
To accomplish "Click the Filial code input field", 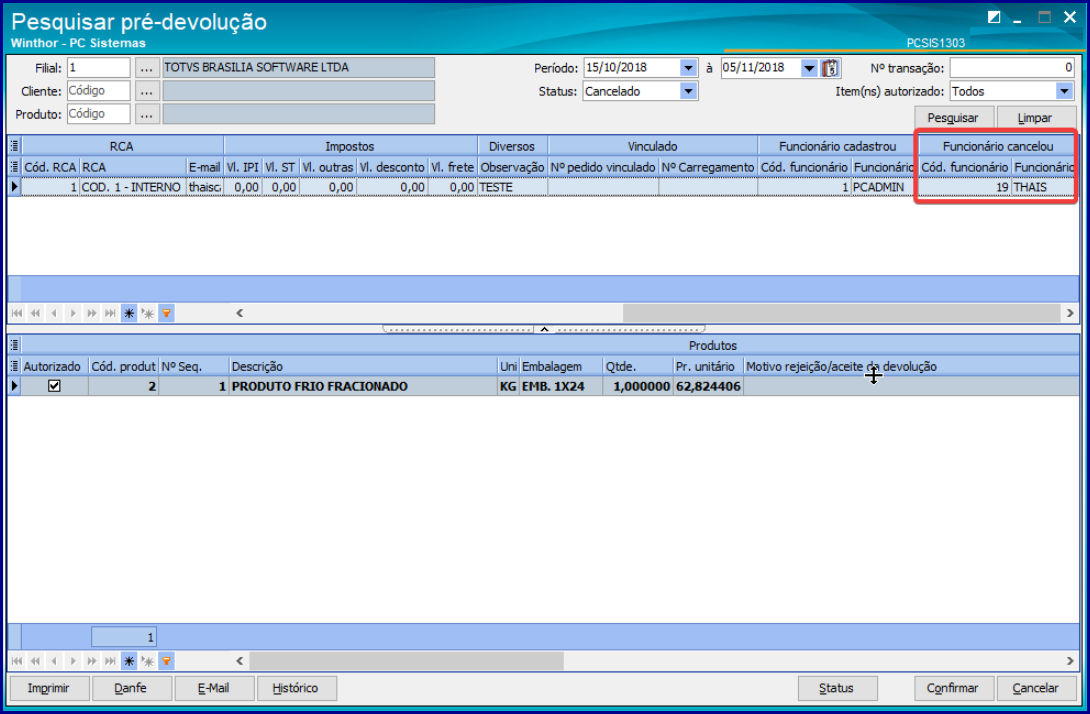I will (98, 68).
